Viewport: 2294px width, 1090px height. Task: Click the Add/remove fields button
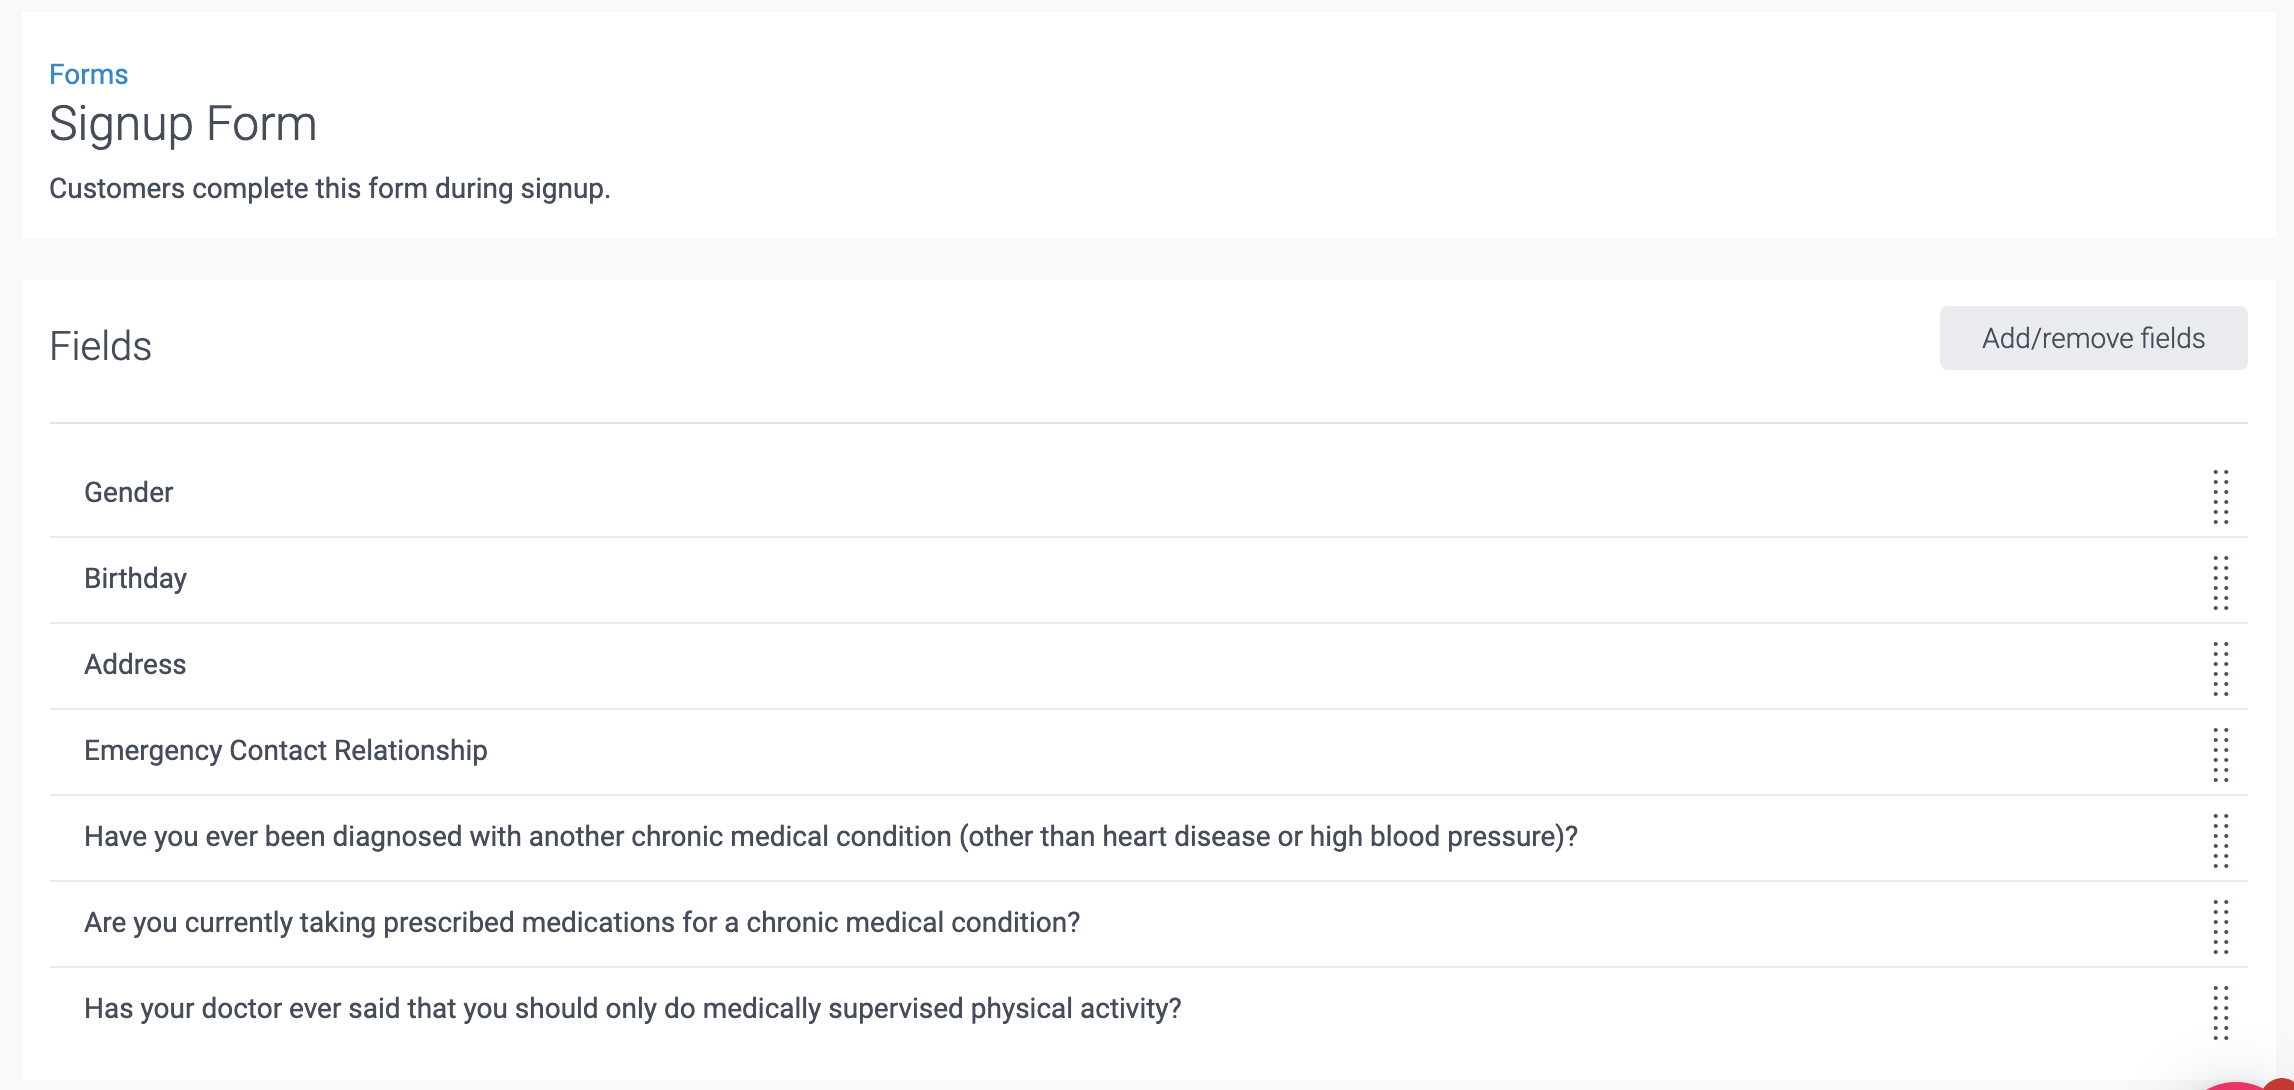point(2093,337)
